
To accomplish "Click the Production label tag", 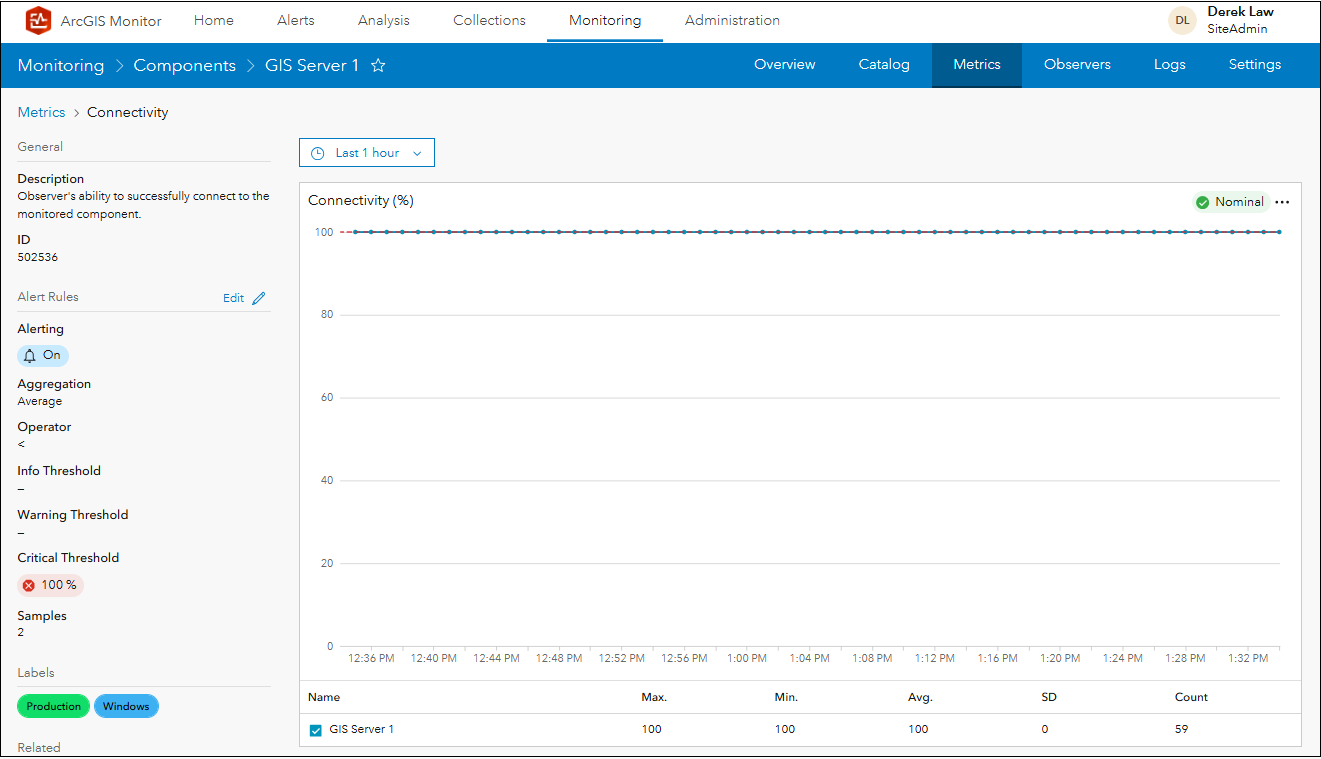I will (x=54, y=707).
